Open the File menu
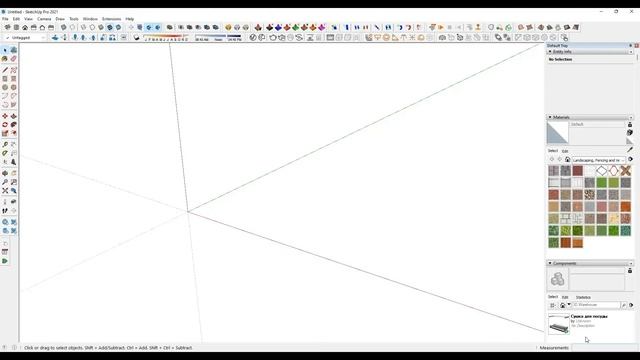Viewport: 640px width, 360px height. point(5,19)
